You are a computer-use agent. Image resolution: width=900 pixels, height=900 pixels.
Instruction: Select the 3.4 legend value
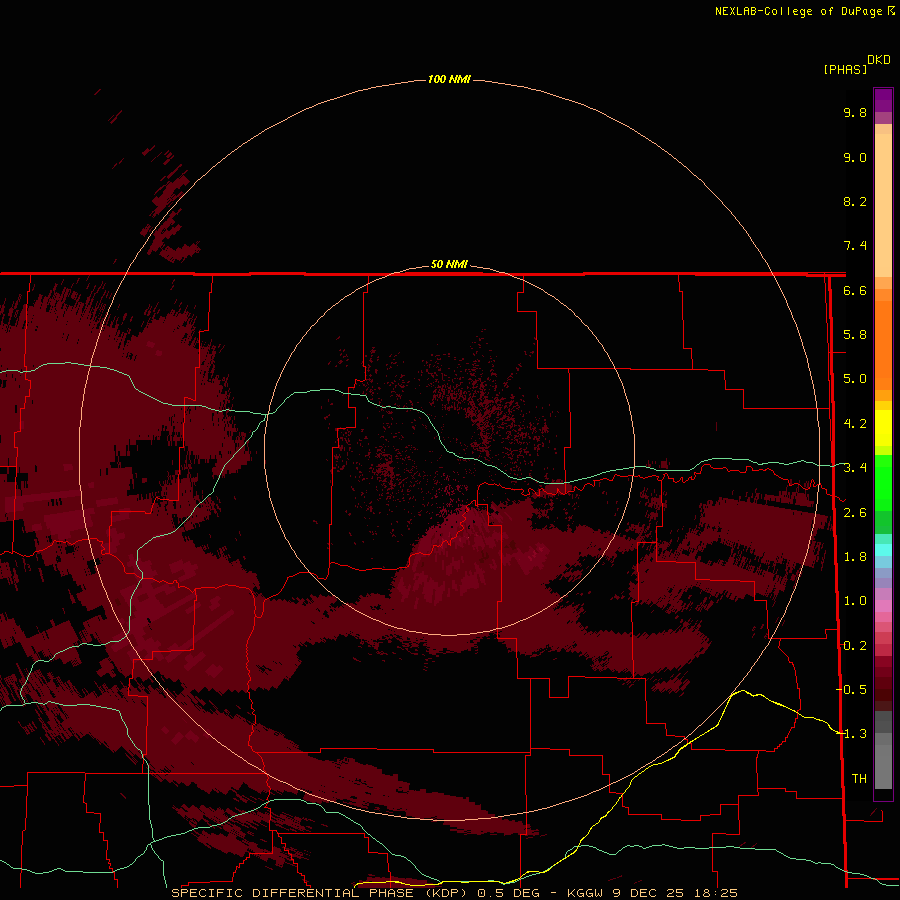pyautogui.click(x=855, y=468)
